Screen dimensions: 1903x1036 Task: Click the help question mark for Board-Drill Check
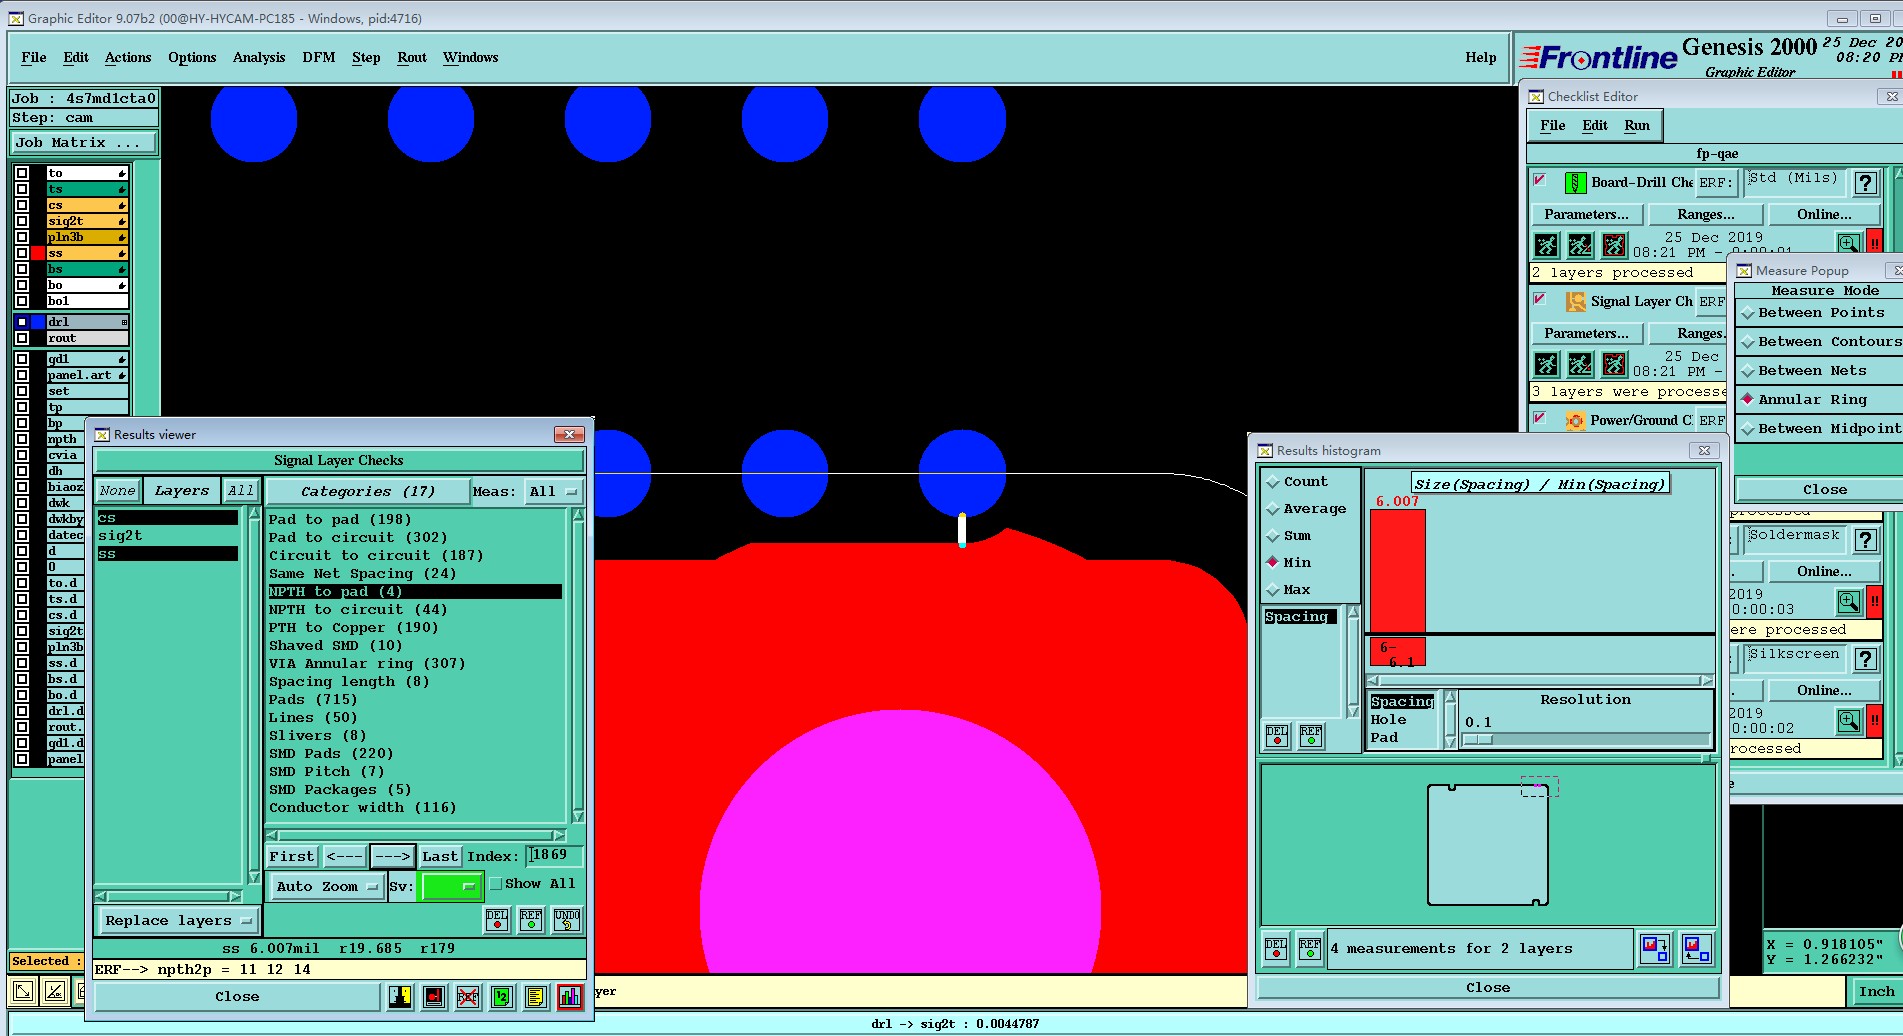tap(1865, 183)
